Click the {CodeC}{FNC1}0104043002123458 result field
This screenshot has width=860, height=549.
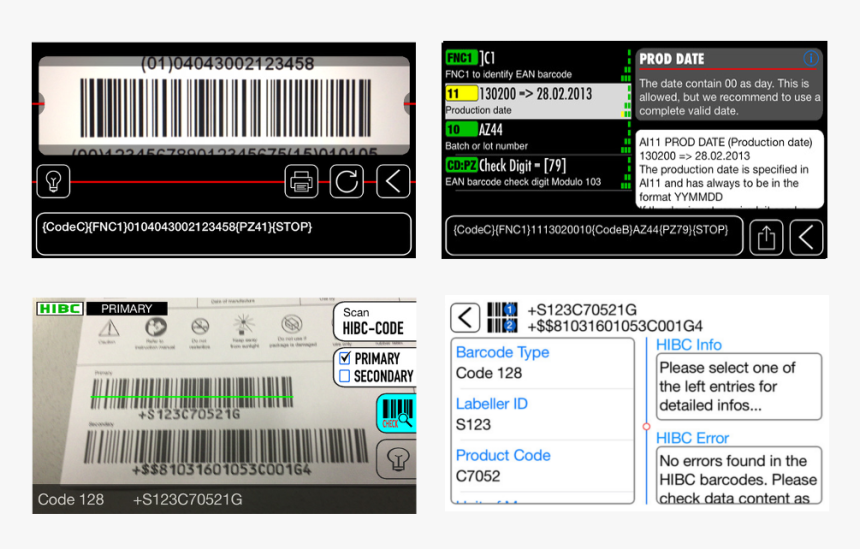pos(224,234)
